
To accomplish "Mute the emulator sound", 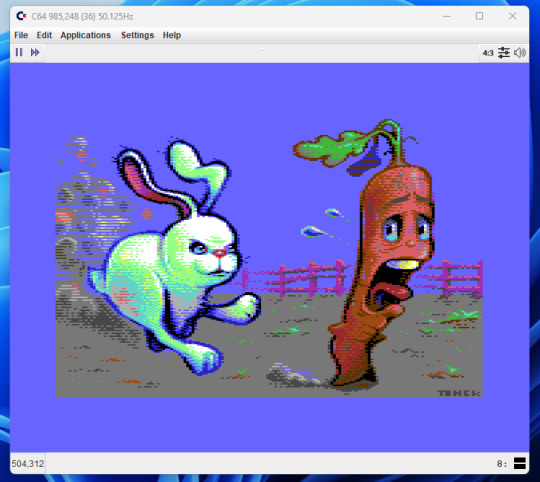I will coord(520,53).
